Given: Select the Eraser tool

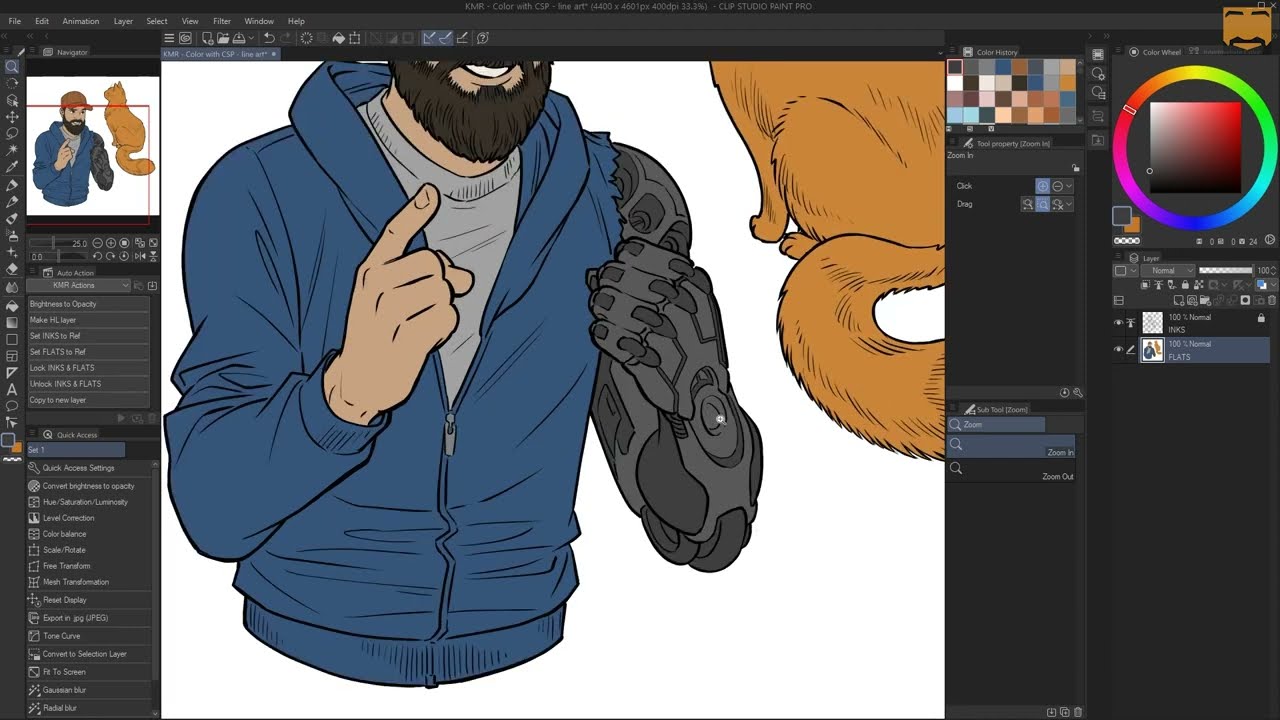Looking at the screenshot, I should (x=12, y=269).
